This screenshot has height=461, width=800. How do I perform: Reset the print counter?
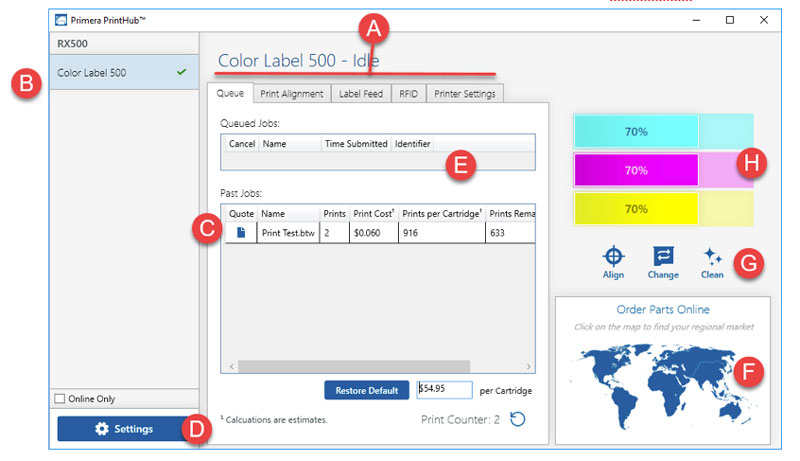pos(517,419)
